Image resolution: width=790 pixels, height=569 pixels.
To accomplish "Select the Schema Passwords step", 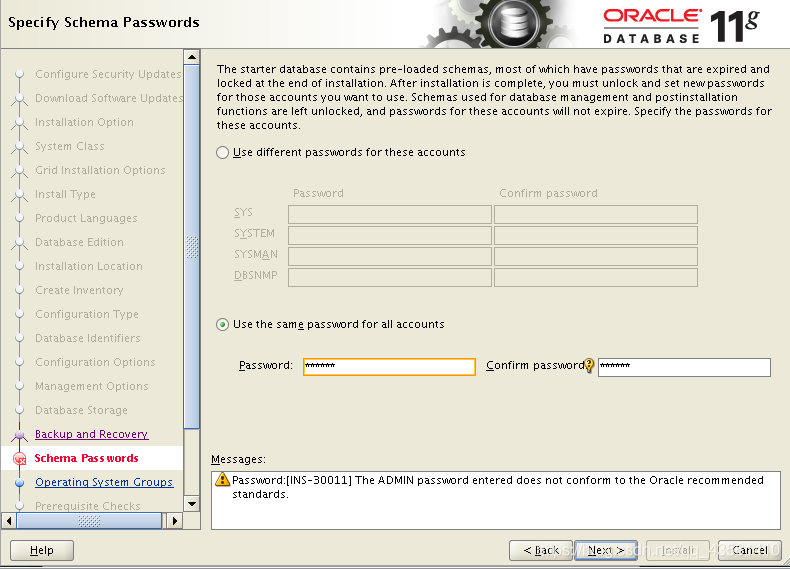I will (86, 458).
